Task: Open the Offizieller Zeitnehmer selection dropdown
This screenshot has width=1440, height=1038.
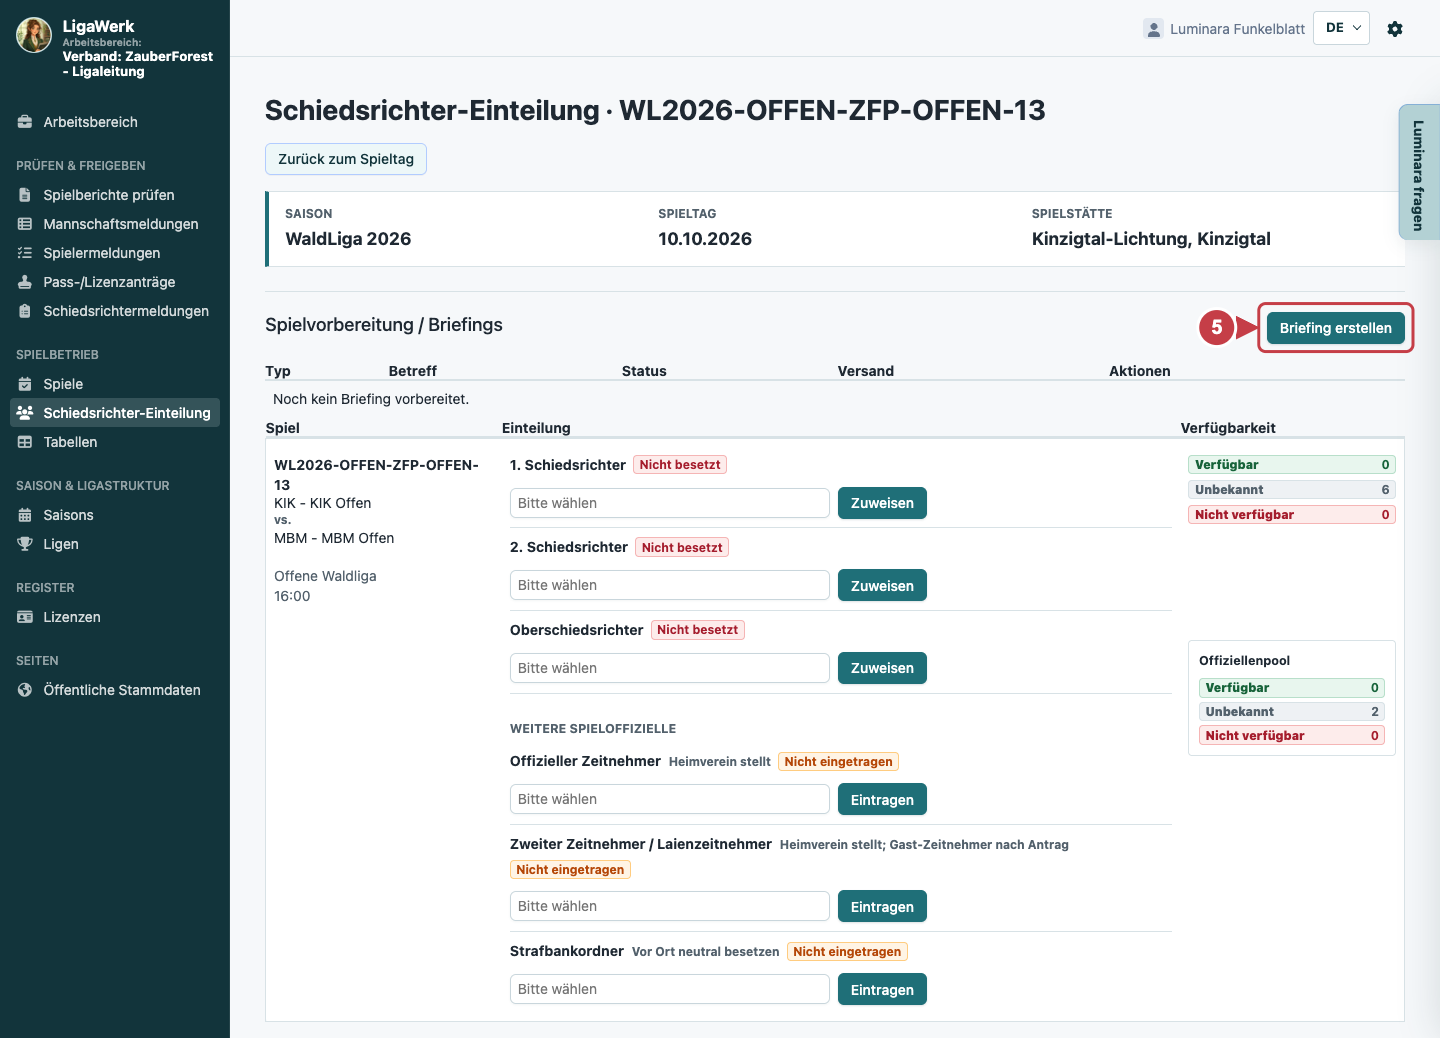Action: point(670,799)
